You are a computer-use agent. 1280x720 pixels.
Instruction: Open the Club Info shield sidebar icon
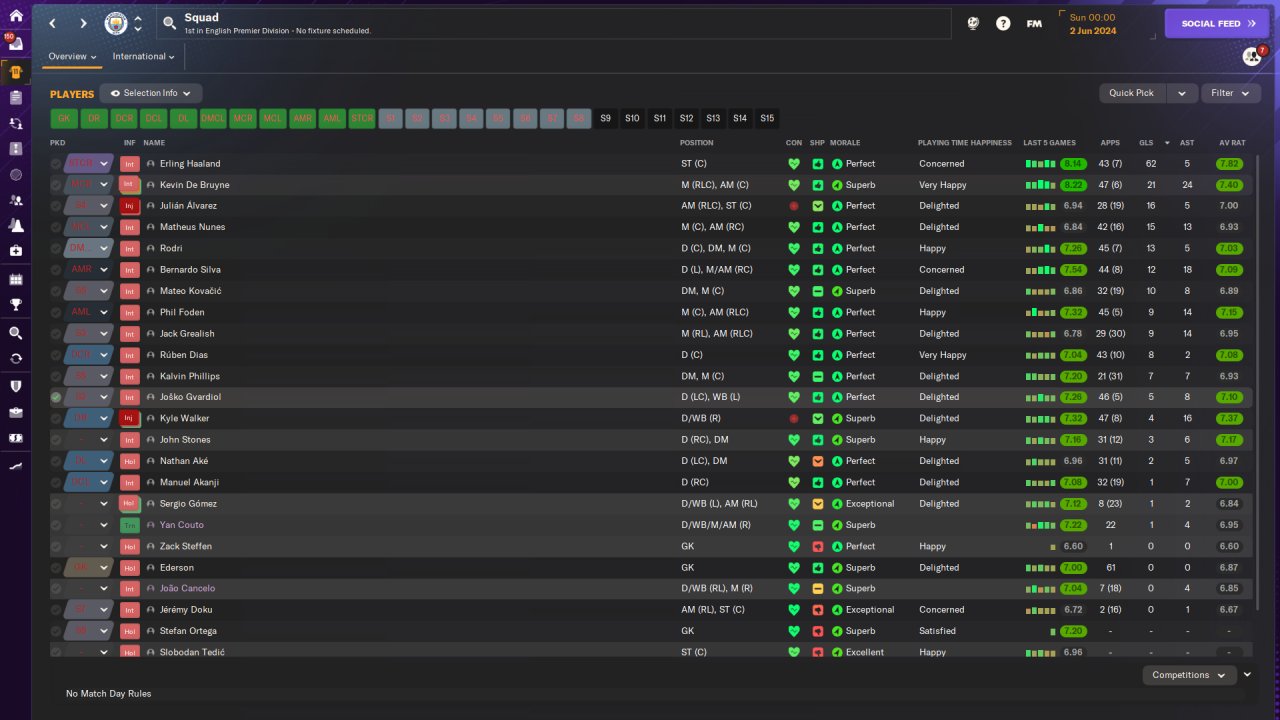(15, 386)
